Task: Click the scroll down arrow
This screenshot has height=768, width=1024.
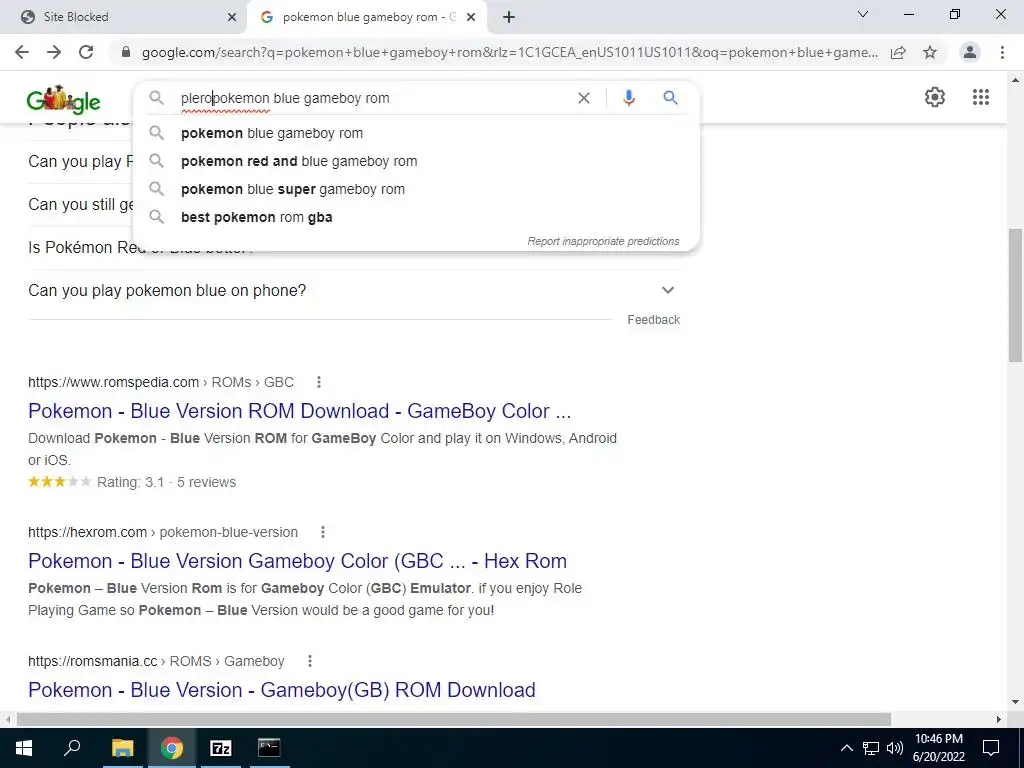Action: tap(1015, 703)
